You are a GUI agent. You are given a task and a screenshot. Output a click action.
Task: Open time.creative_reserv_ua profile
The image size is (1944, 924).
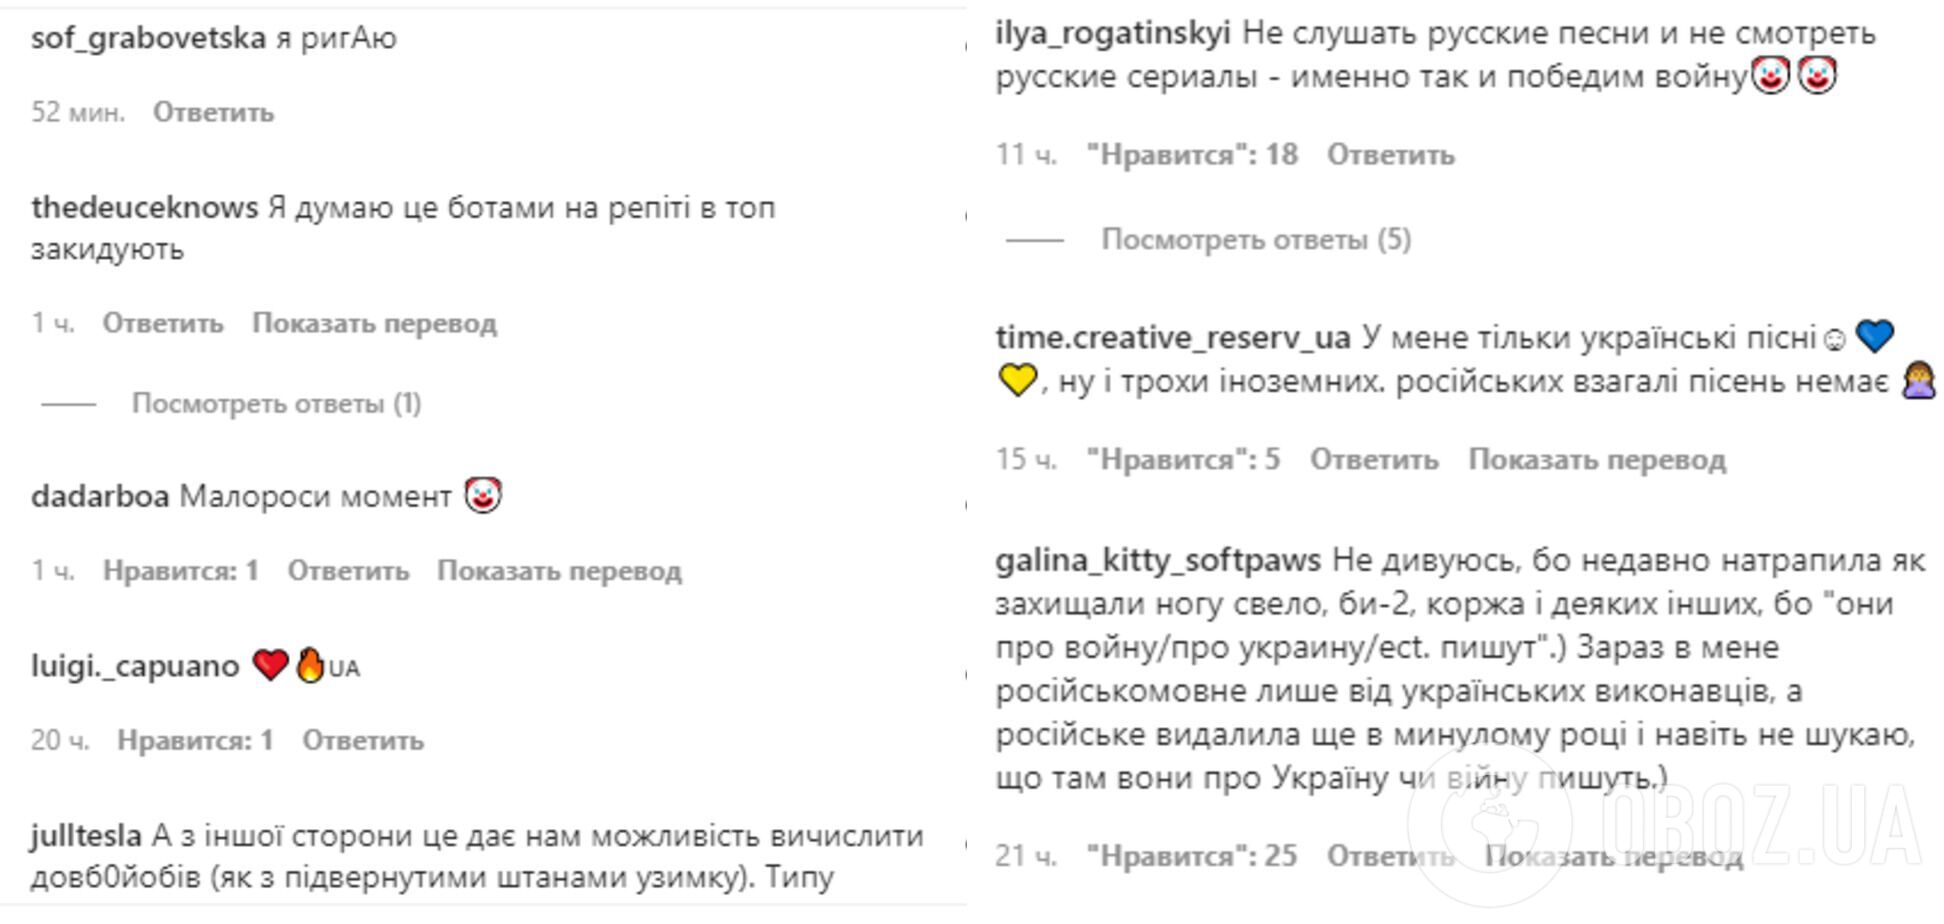point(1173,338)
